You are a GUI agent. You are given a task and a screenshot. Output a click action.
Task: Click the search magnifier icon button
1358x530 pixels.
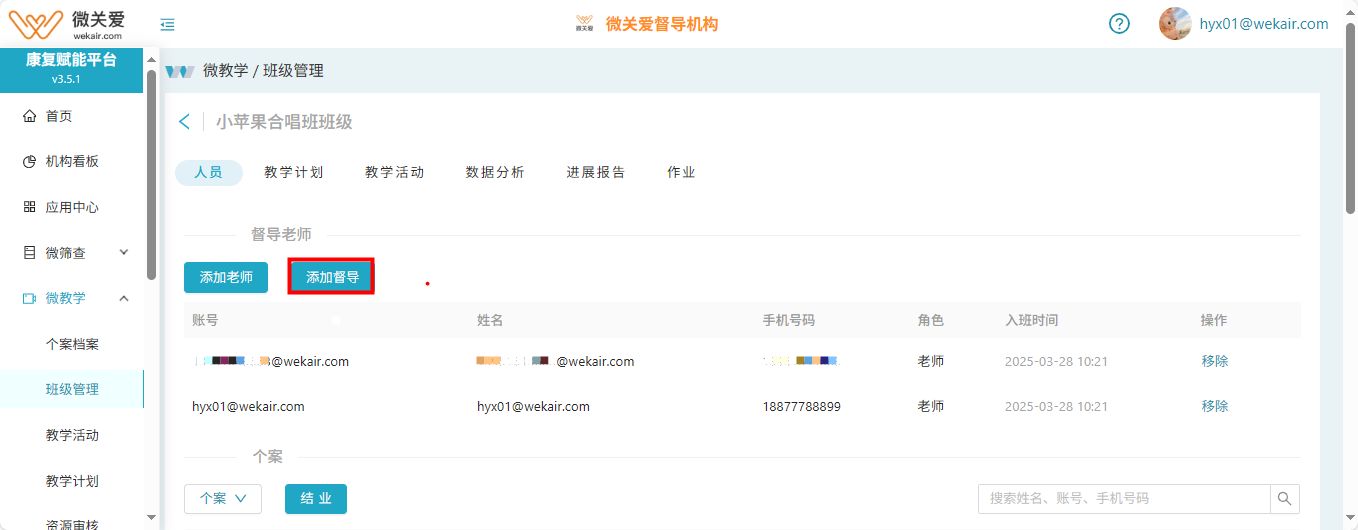pos(1285,498)
